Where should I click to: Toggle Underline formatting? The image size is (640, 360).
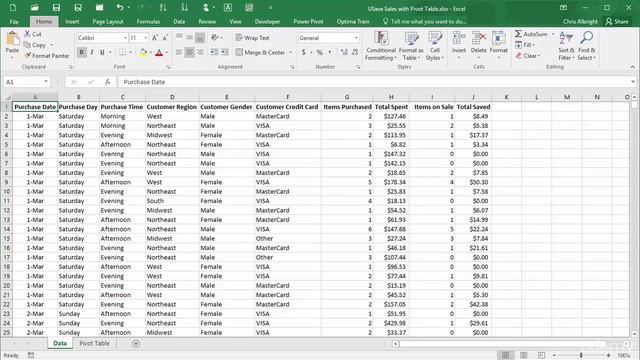coord(102,52)
